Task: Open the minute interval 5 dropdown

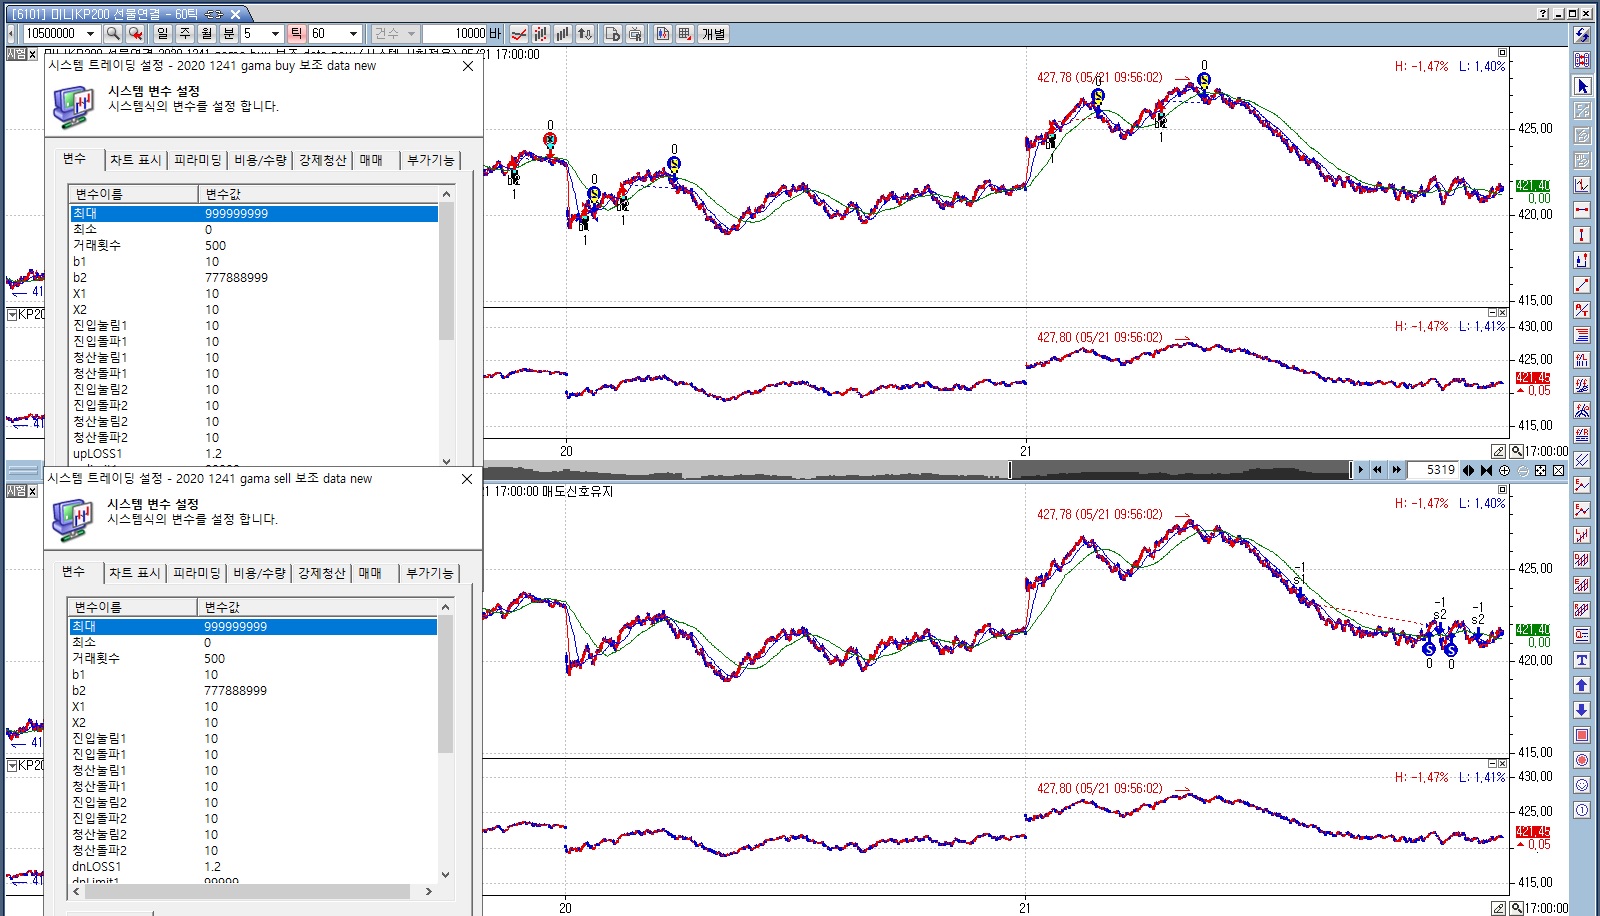Action: 275,34
